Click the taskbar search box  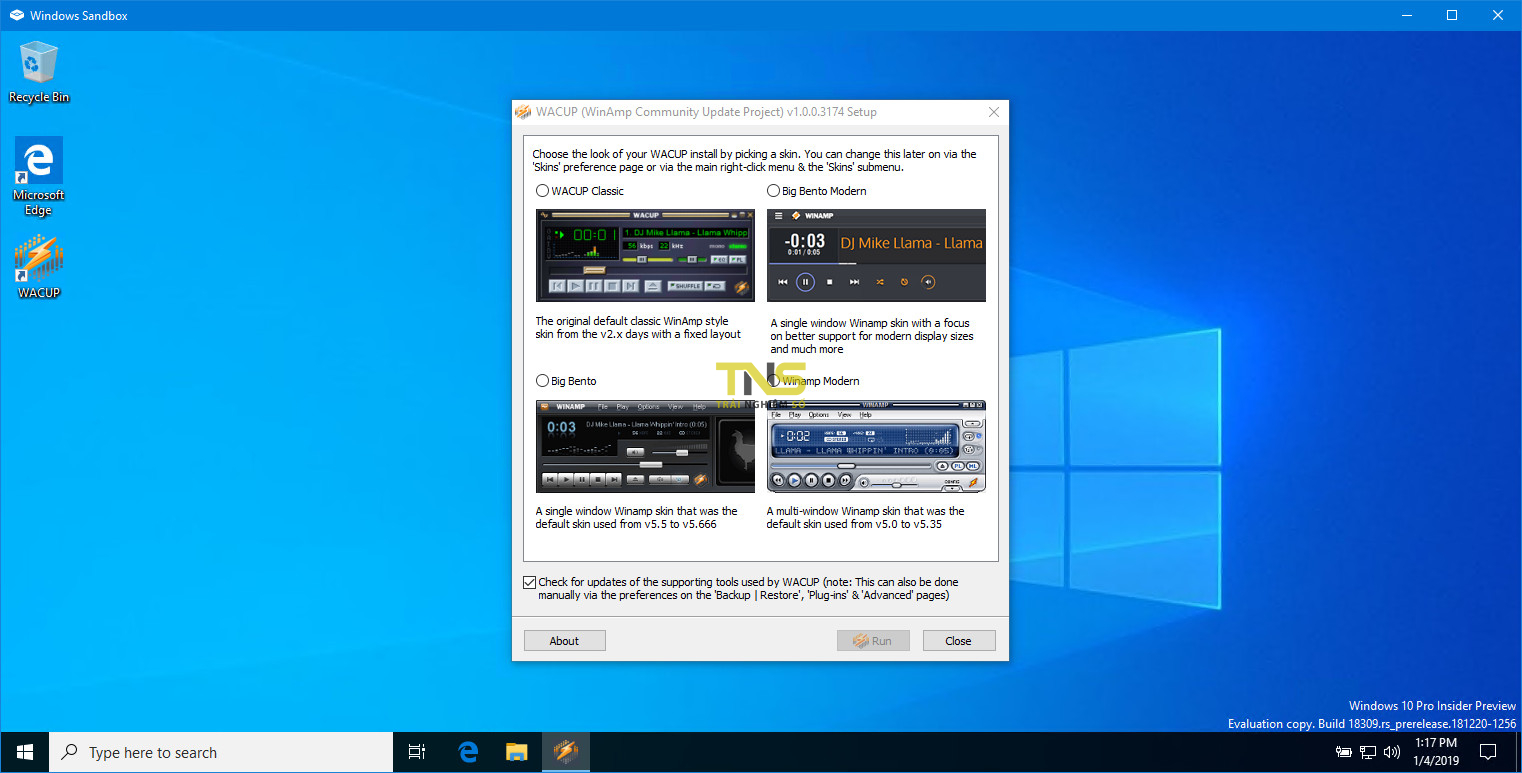click(220, 752)
